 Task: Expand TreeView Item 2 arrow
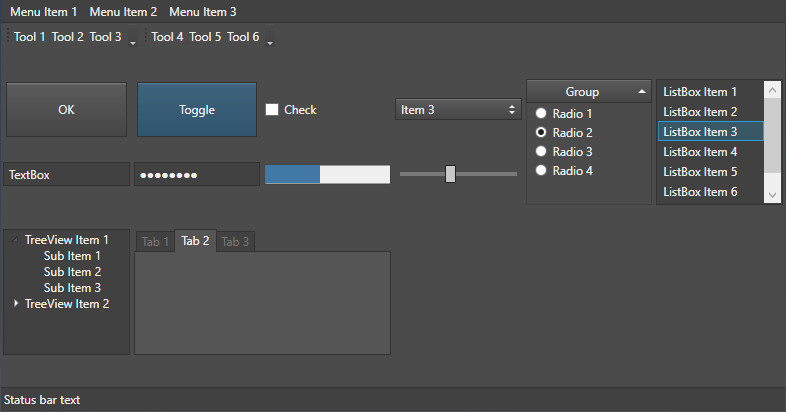pos(16,303)
